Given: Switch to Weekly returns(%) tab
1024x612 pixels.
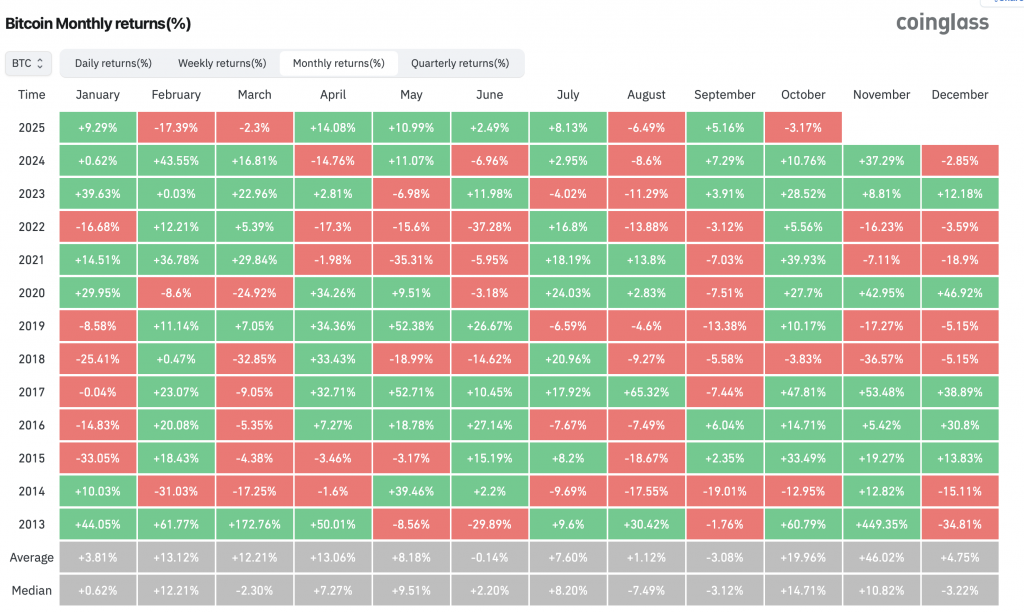Looking at the screenshot, I should point(222,63).
